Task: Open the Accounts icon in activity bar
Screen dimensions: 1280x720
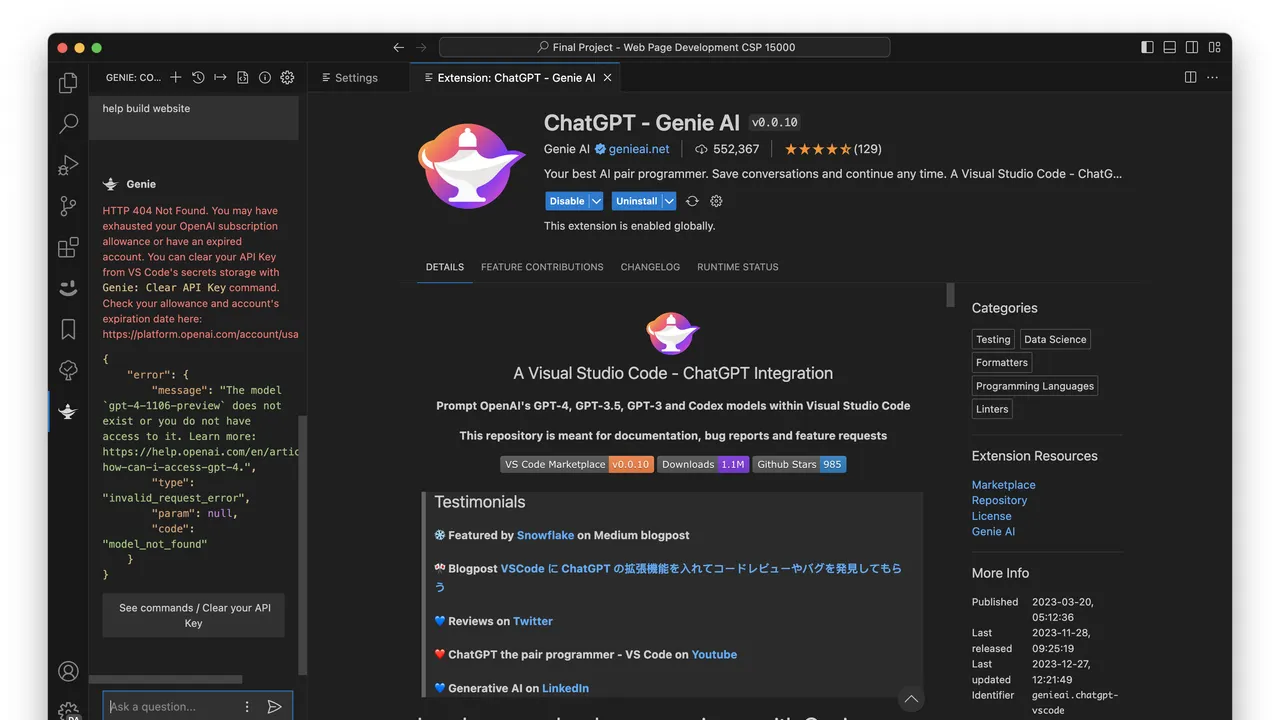Action: (x=68, y=671)
